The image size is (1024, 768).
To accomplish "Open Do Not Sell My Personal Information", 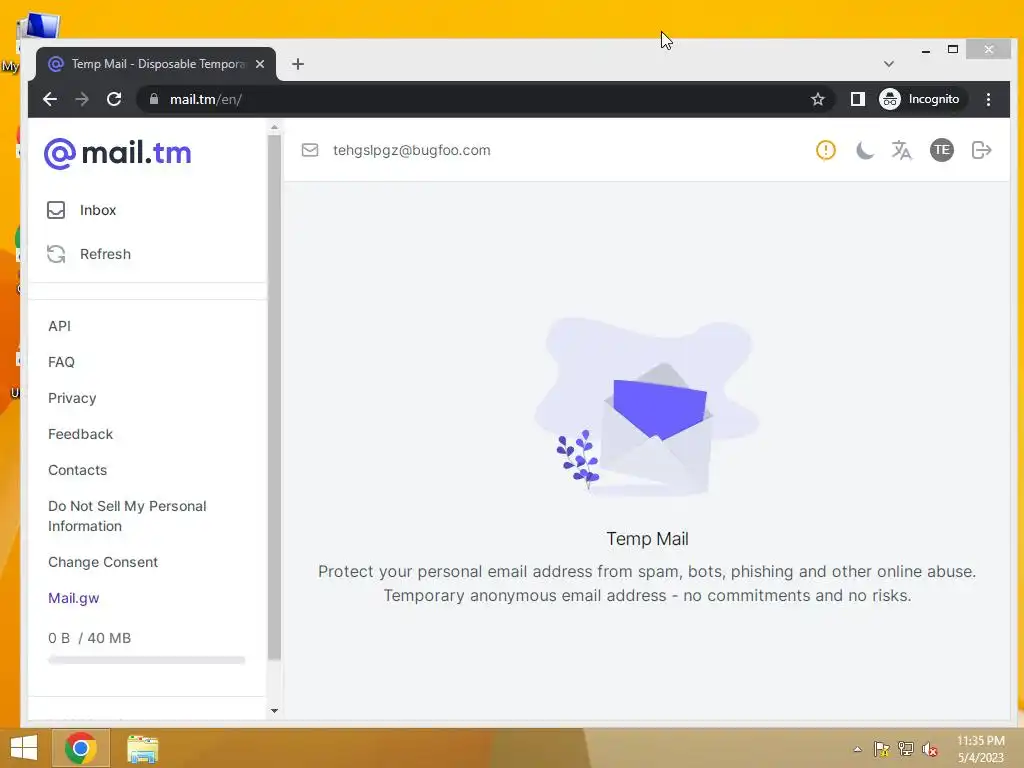I will tap(127, 516).
